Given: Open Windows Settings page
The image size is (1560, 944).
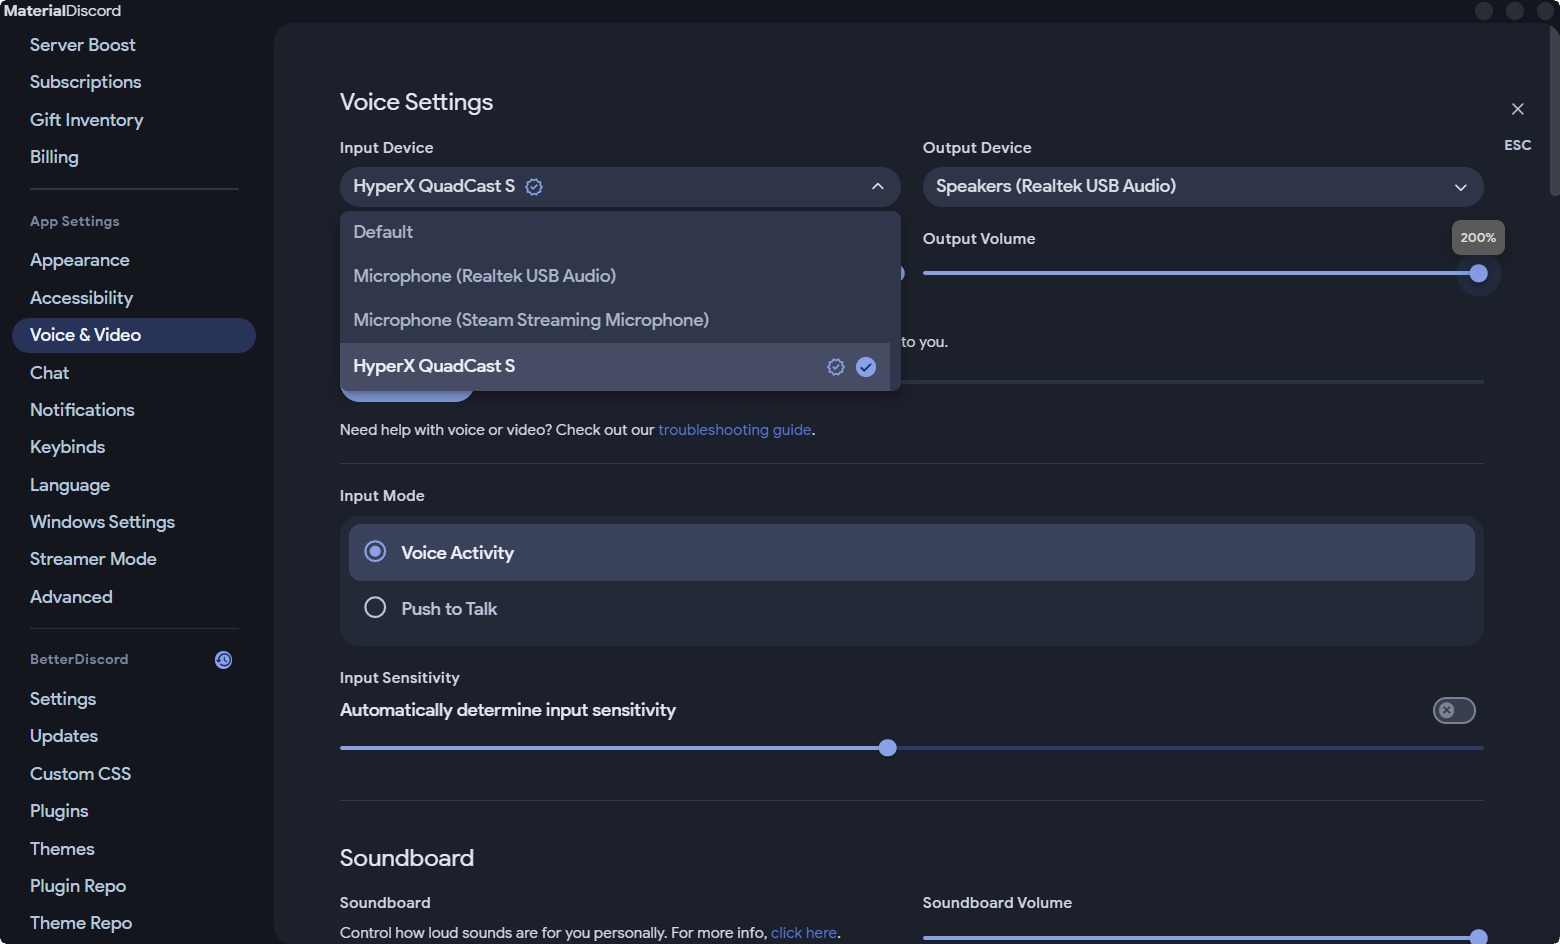Looking at the screenshot, I should 102,522.
